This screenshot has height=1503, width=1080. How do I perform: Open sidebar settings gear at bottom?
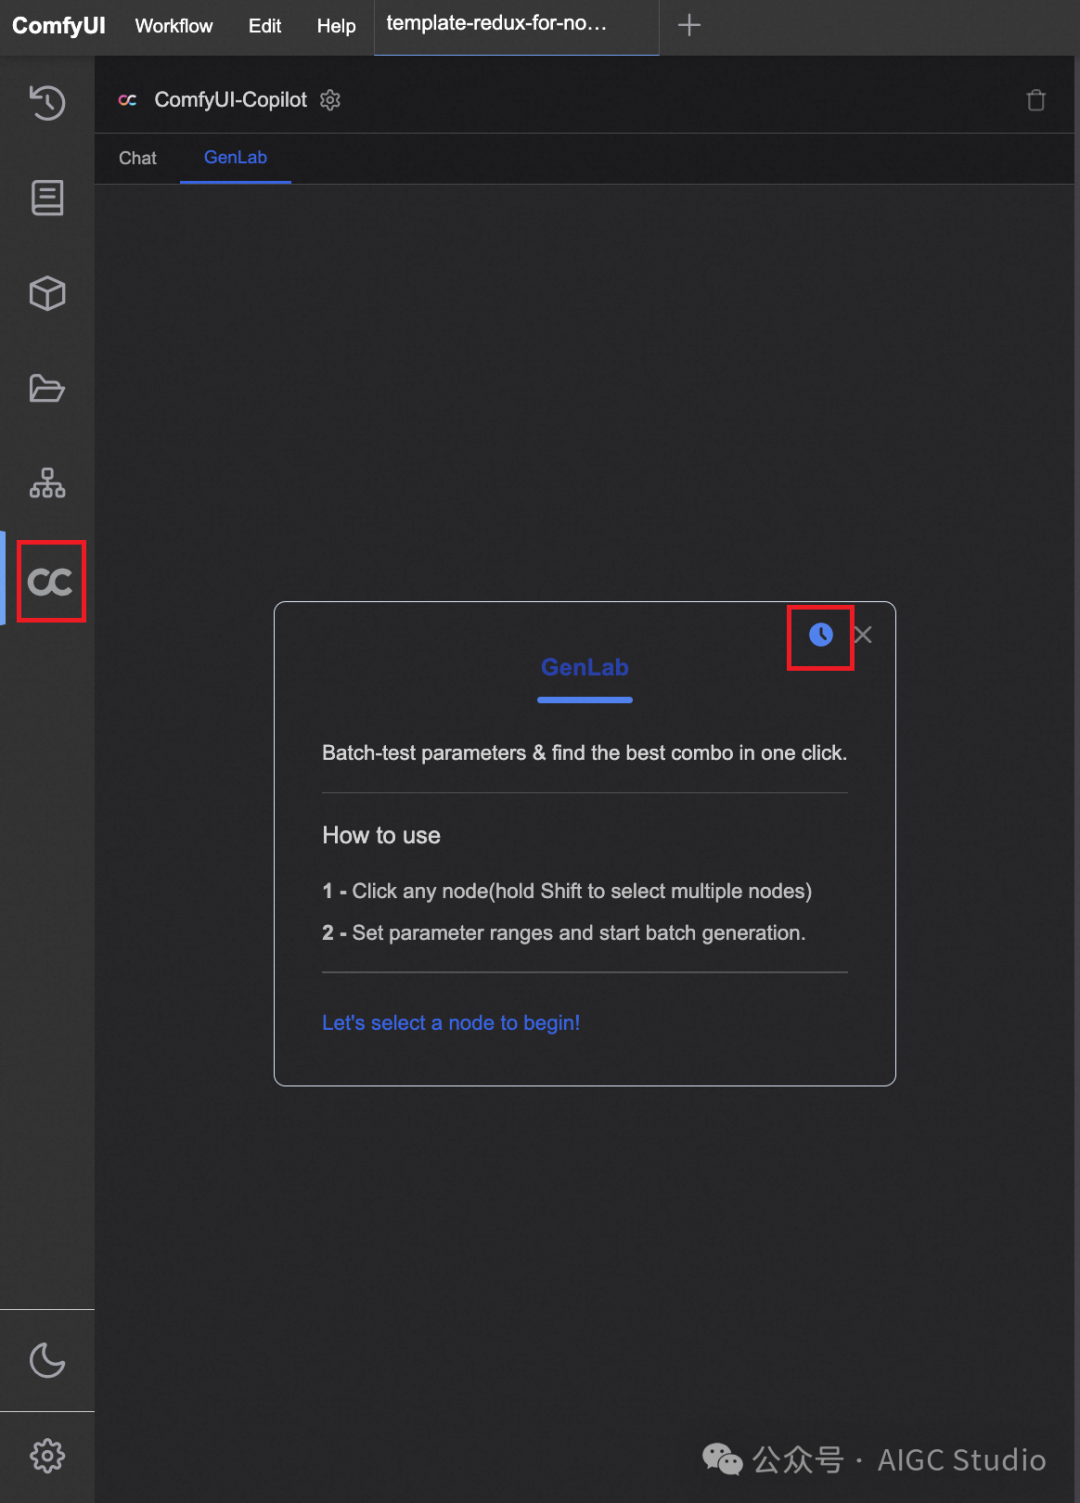[47, 1456]
